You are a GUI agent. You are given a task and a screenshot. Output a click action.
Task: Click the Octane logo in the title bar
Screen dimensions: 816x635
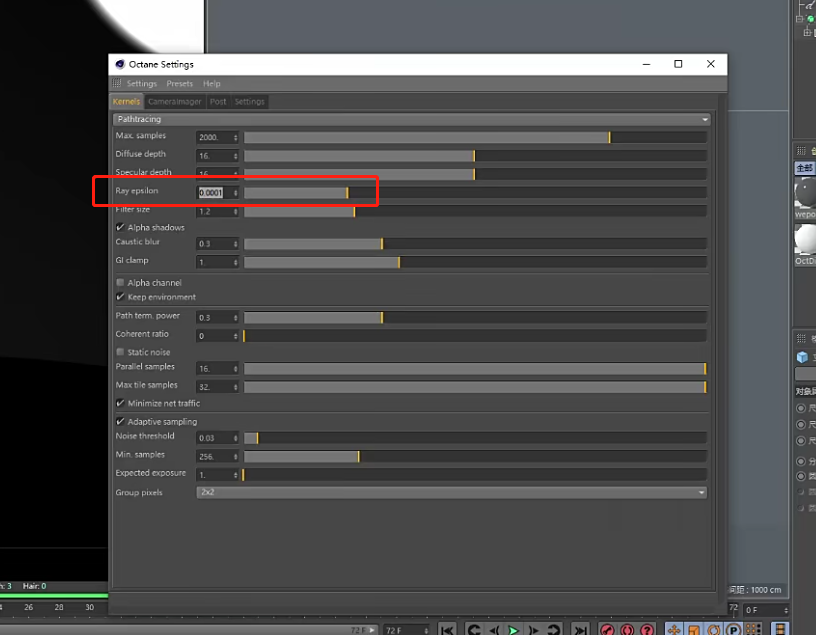pos(120,64)
